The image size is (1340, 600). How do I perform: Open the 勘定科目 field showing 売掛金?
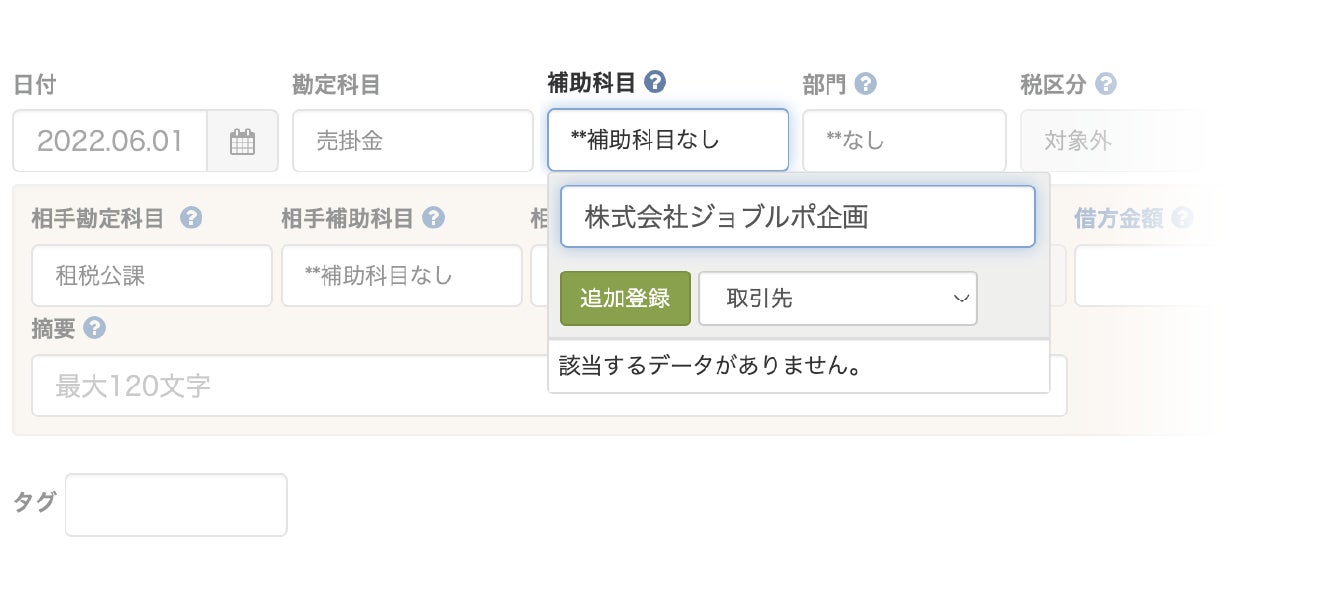[412, 141]
